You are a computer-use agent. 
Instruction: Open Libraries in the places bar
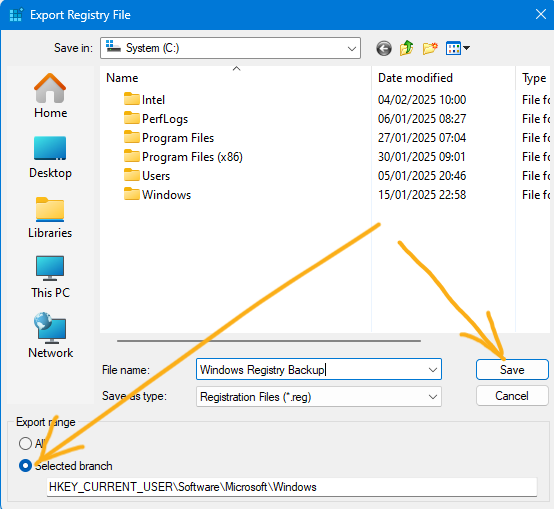point(50,218)
